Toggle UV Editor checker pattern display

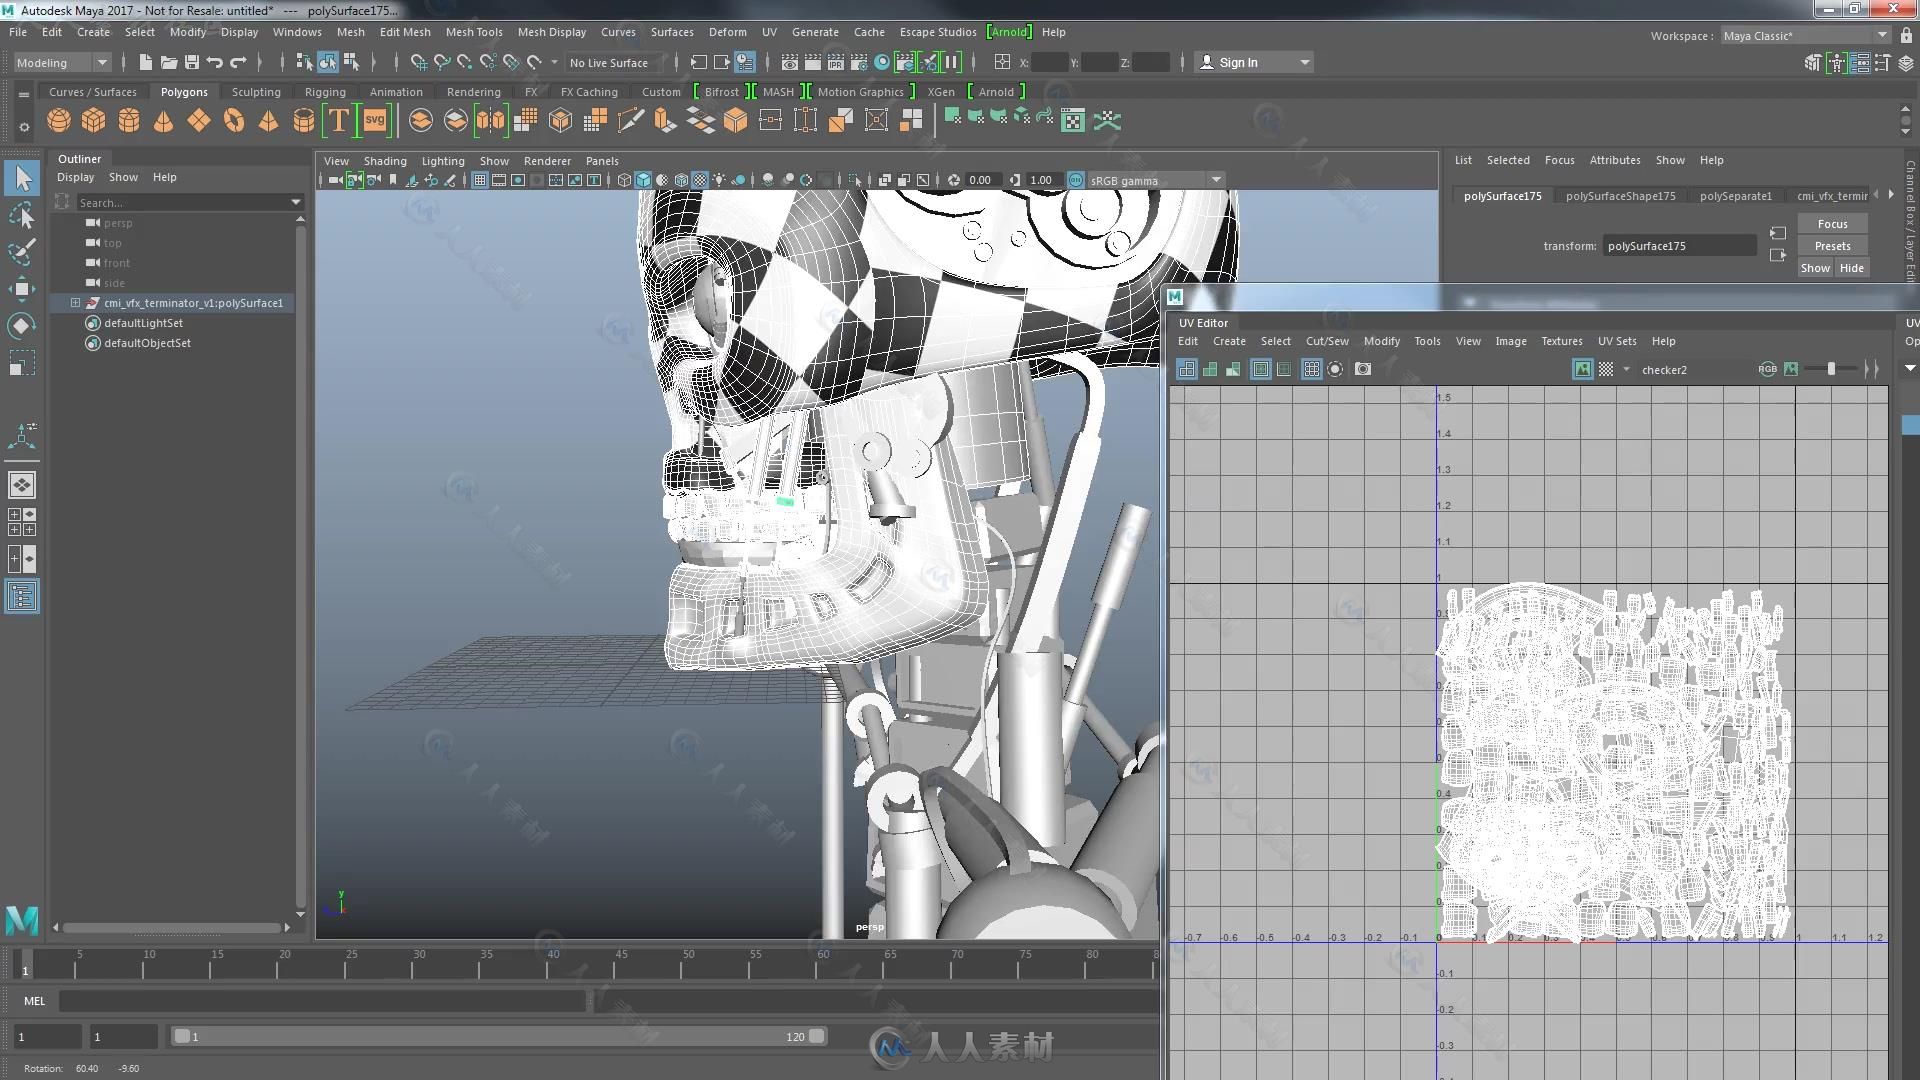1606,369
